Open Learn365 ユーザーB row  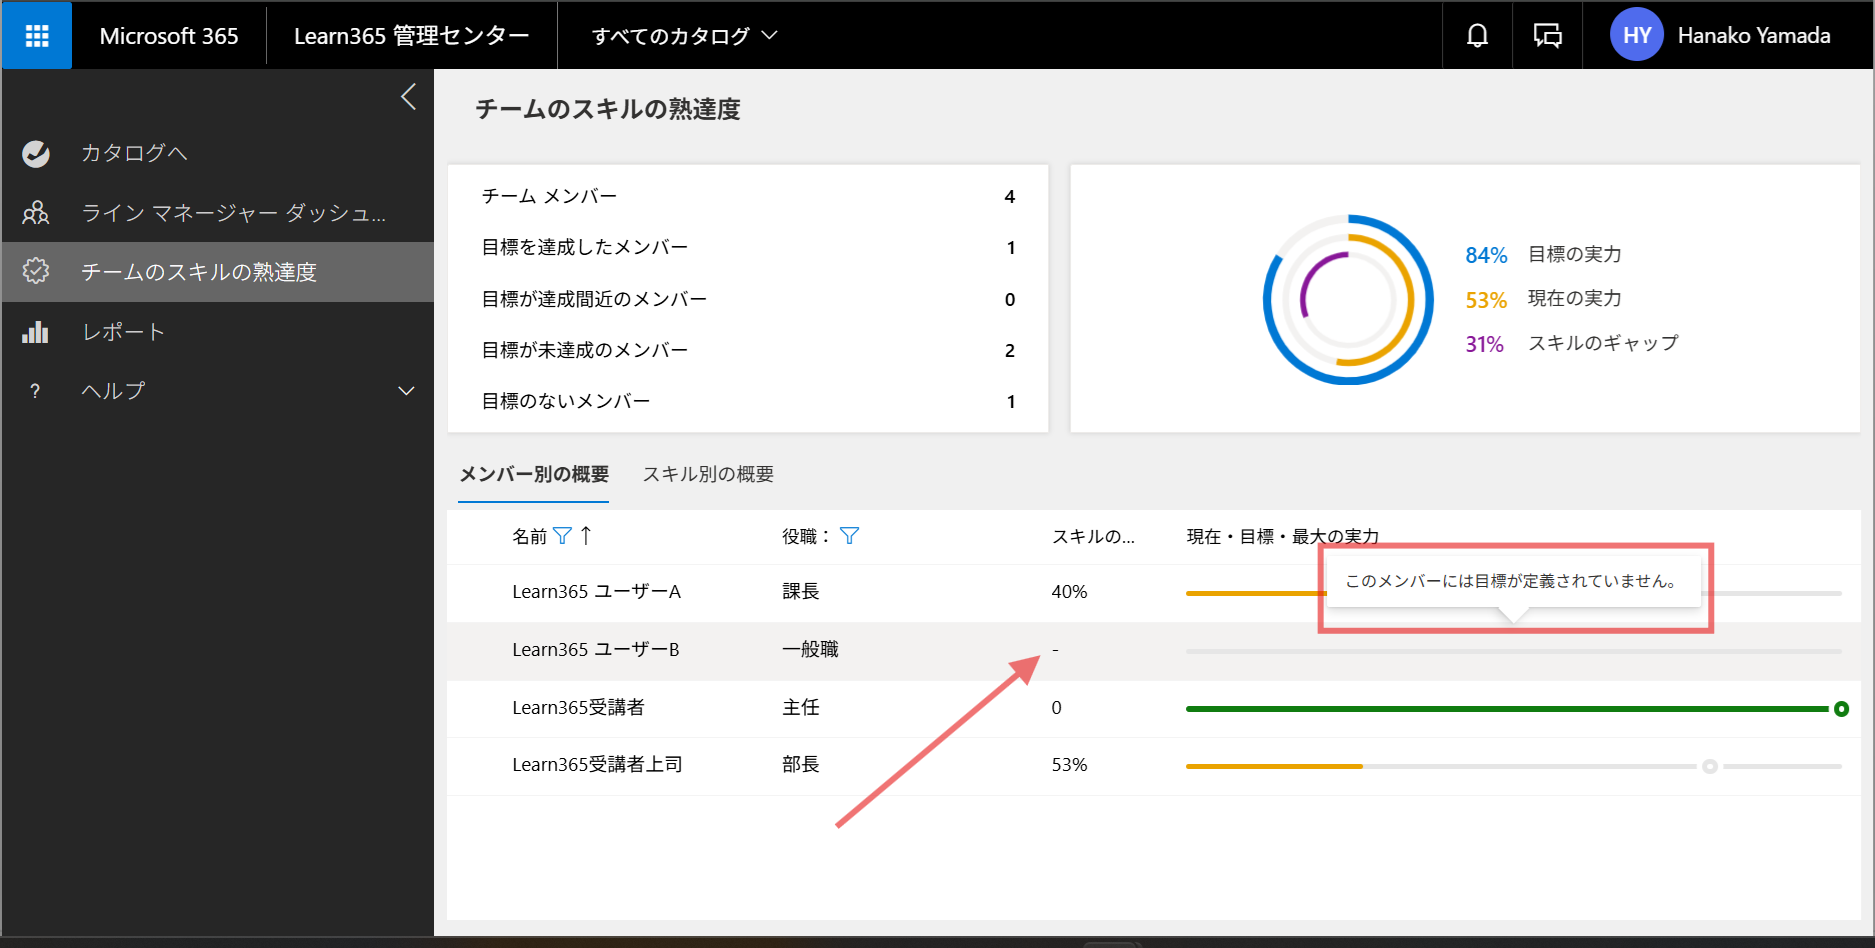point(1153,650)
